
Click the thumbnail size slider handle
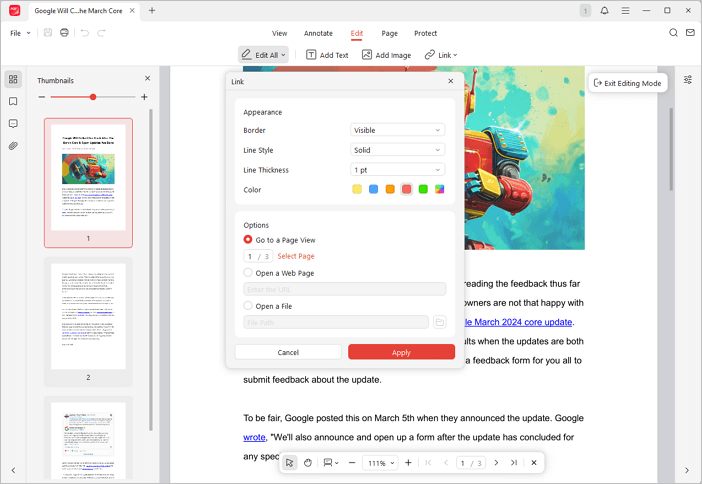93,97
